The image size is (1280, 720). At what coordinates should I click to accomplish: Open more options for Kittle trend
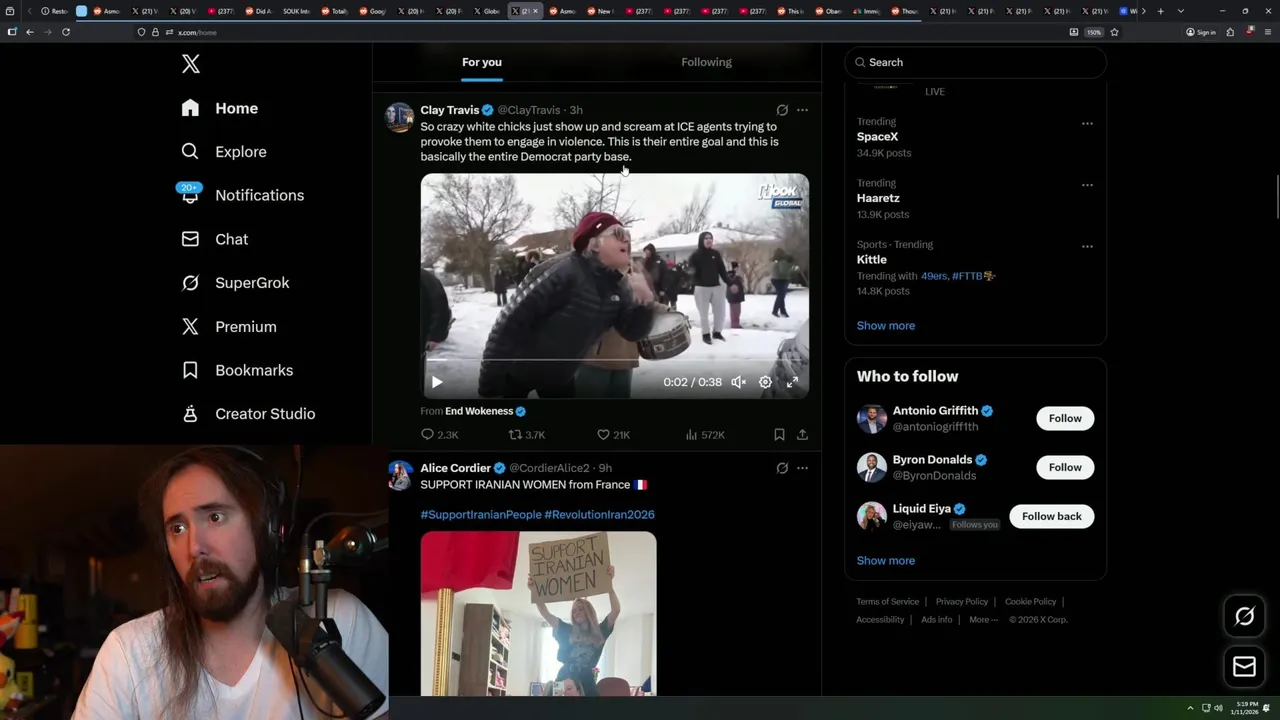(x=1087, y=246)
